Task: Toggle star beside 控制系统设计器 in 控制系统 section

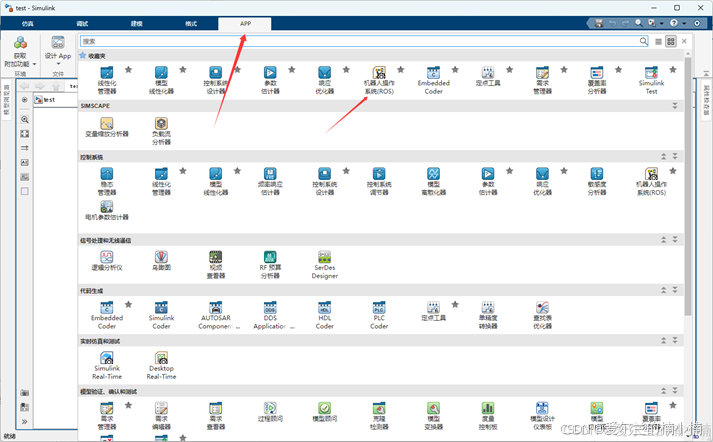Action: click(346, 171)
